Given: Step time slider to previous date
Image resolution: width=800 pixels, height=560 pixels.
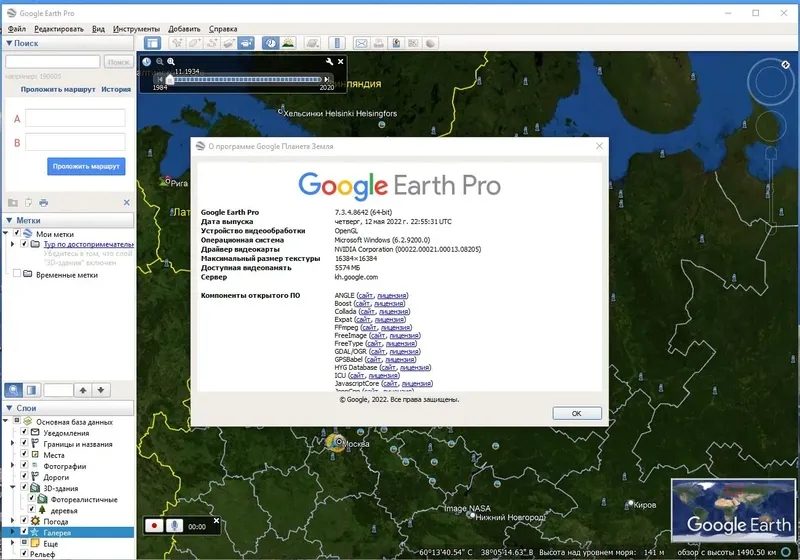Looking at the screenshot, I should (x=160, y=80).
